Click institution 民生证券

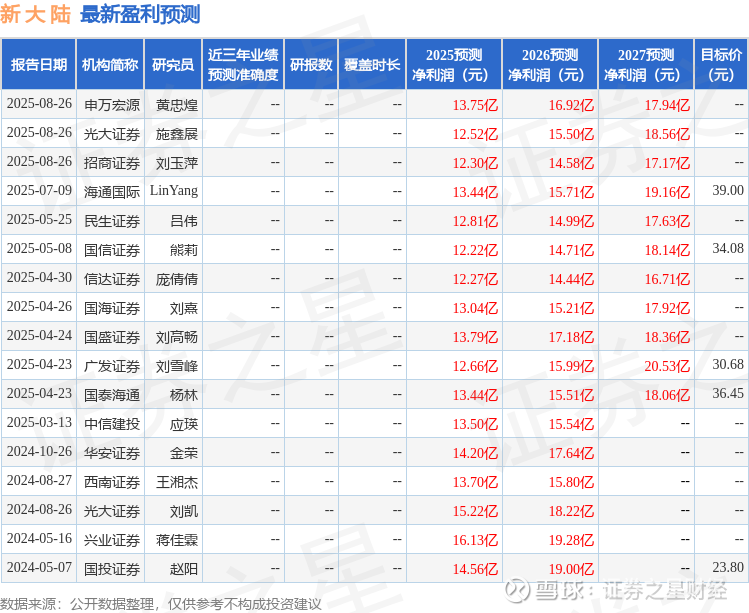point(112,221)
